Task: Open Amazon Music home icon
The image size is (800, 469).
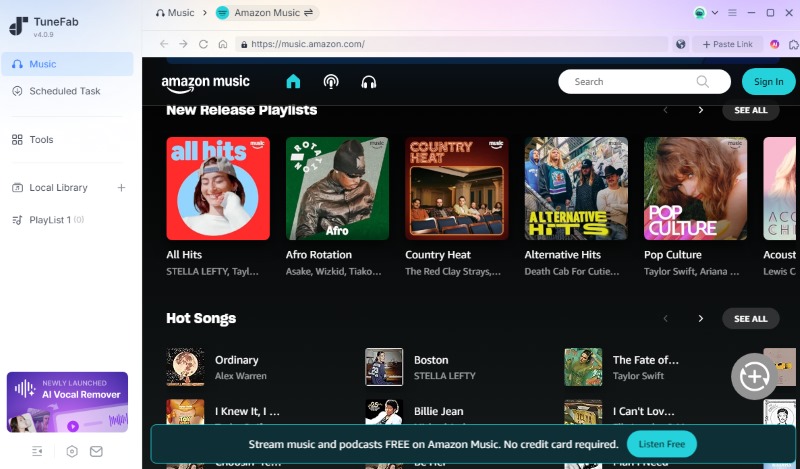Action: [x=293, y=82]
